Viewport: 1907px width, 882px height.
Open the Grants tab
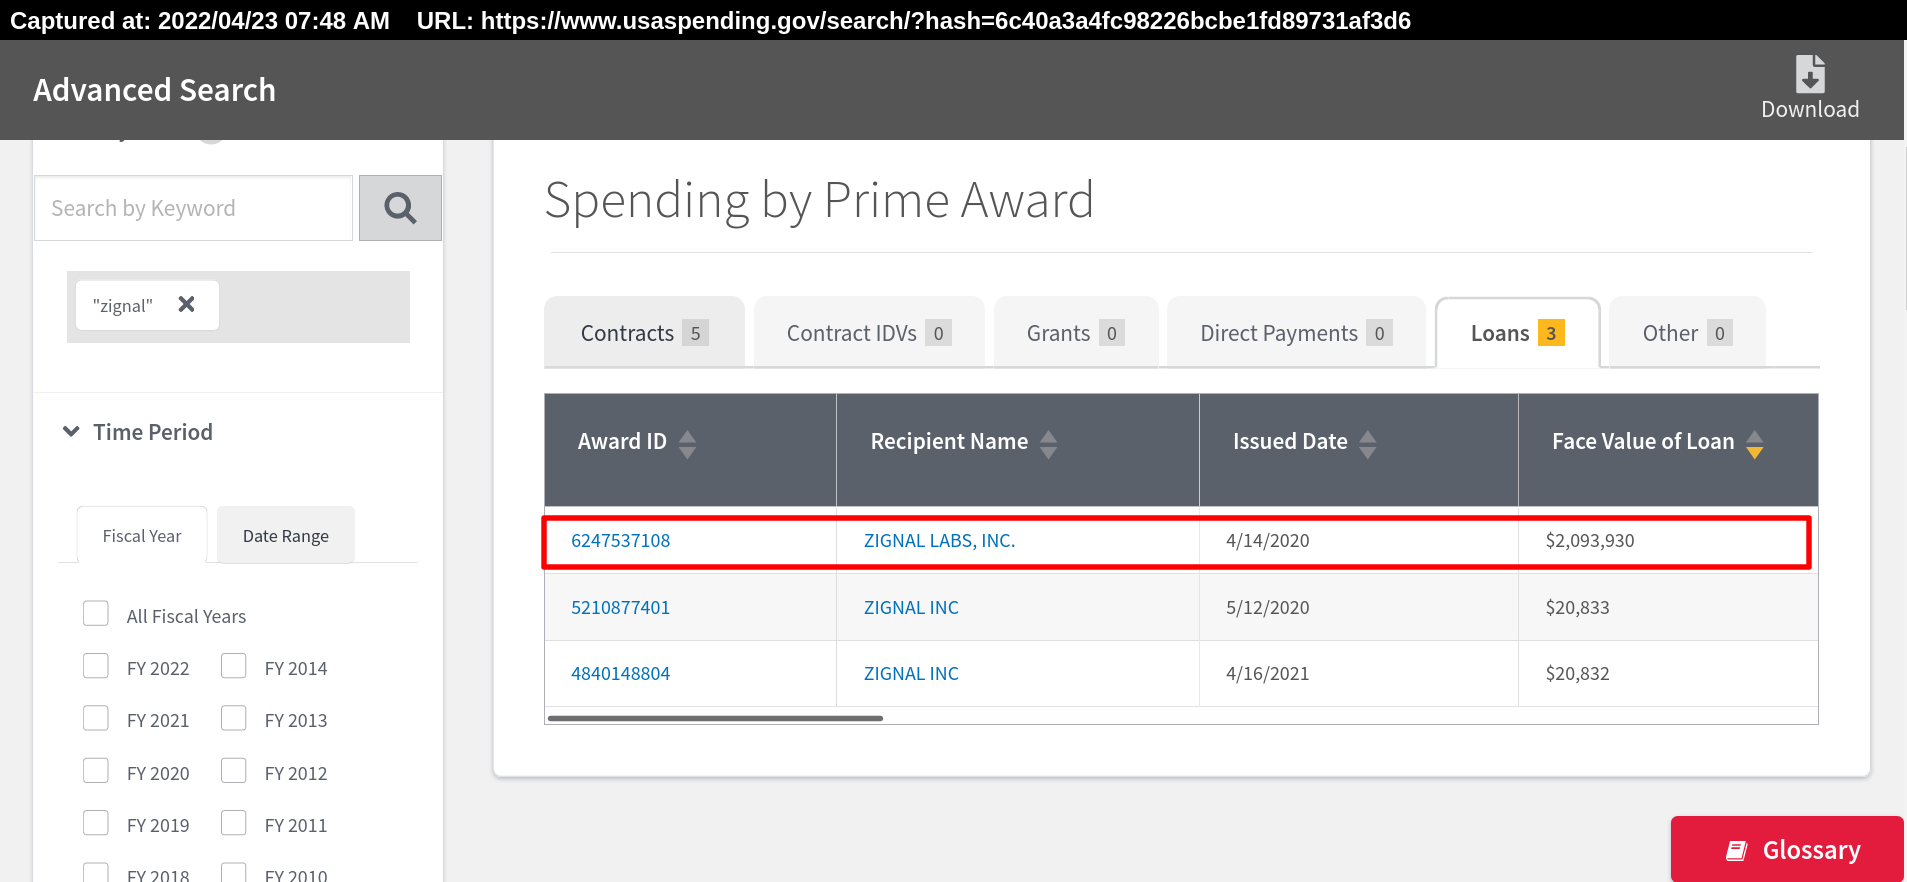click(x=1076, y=333)
